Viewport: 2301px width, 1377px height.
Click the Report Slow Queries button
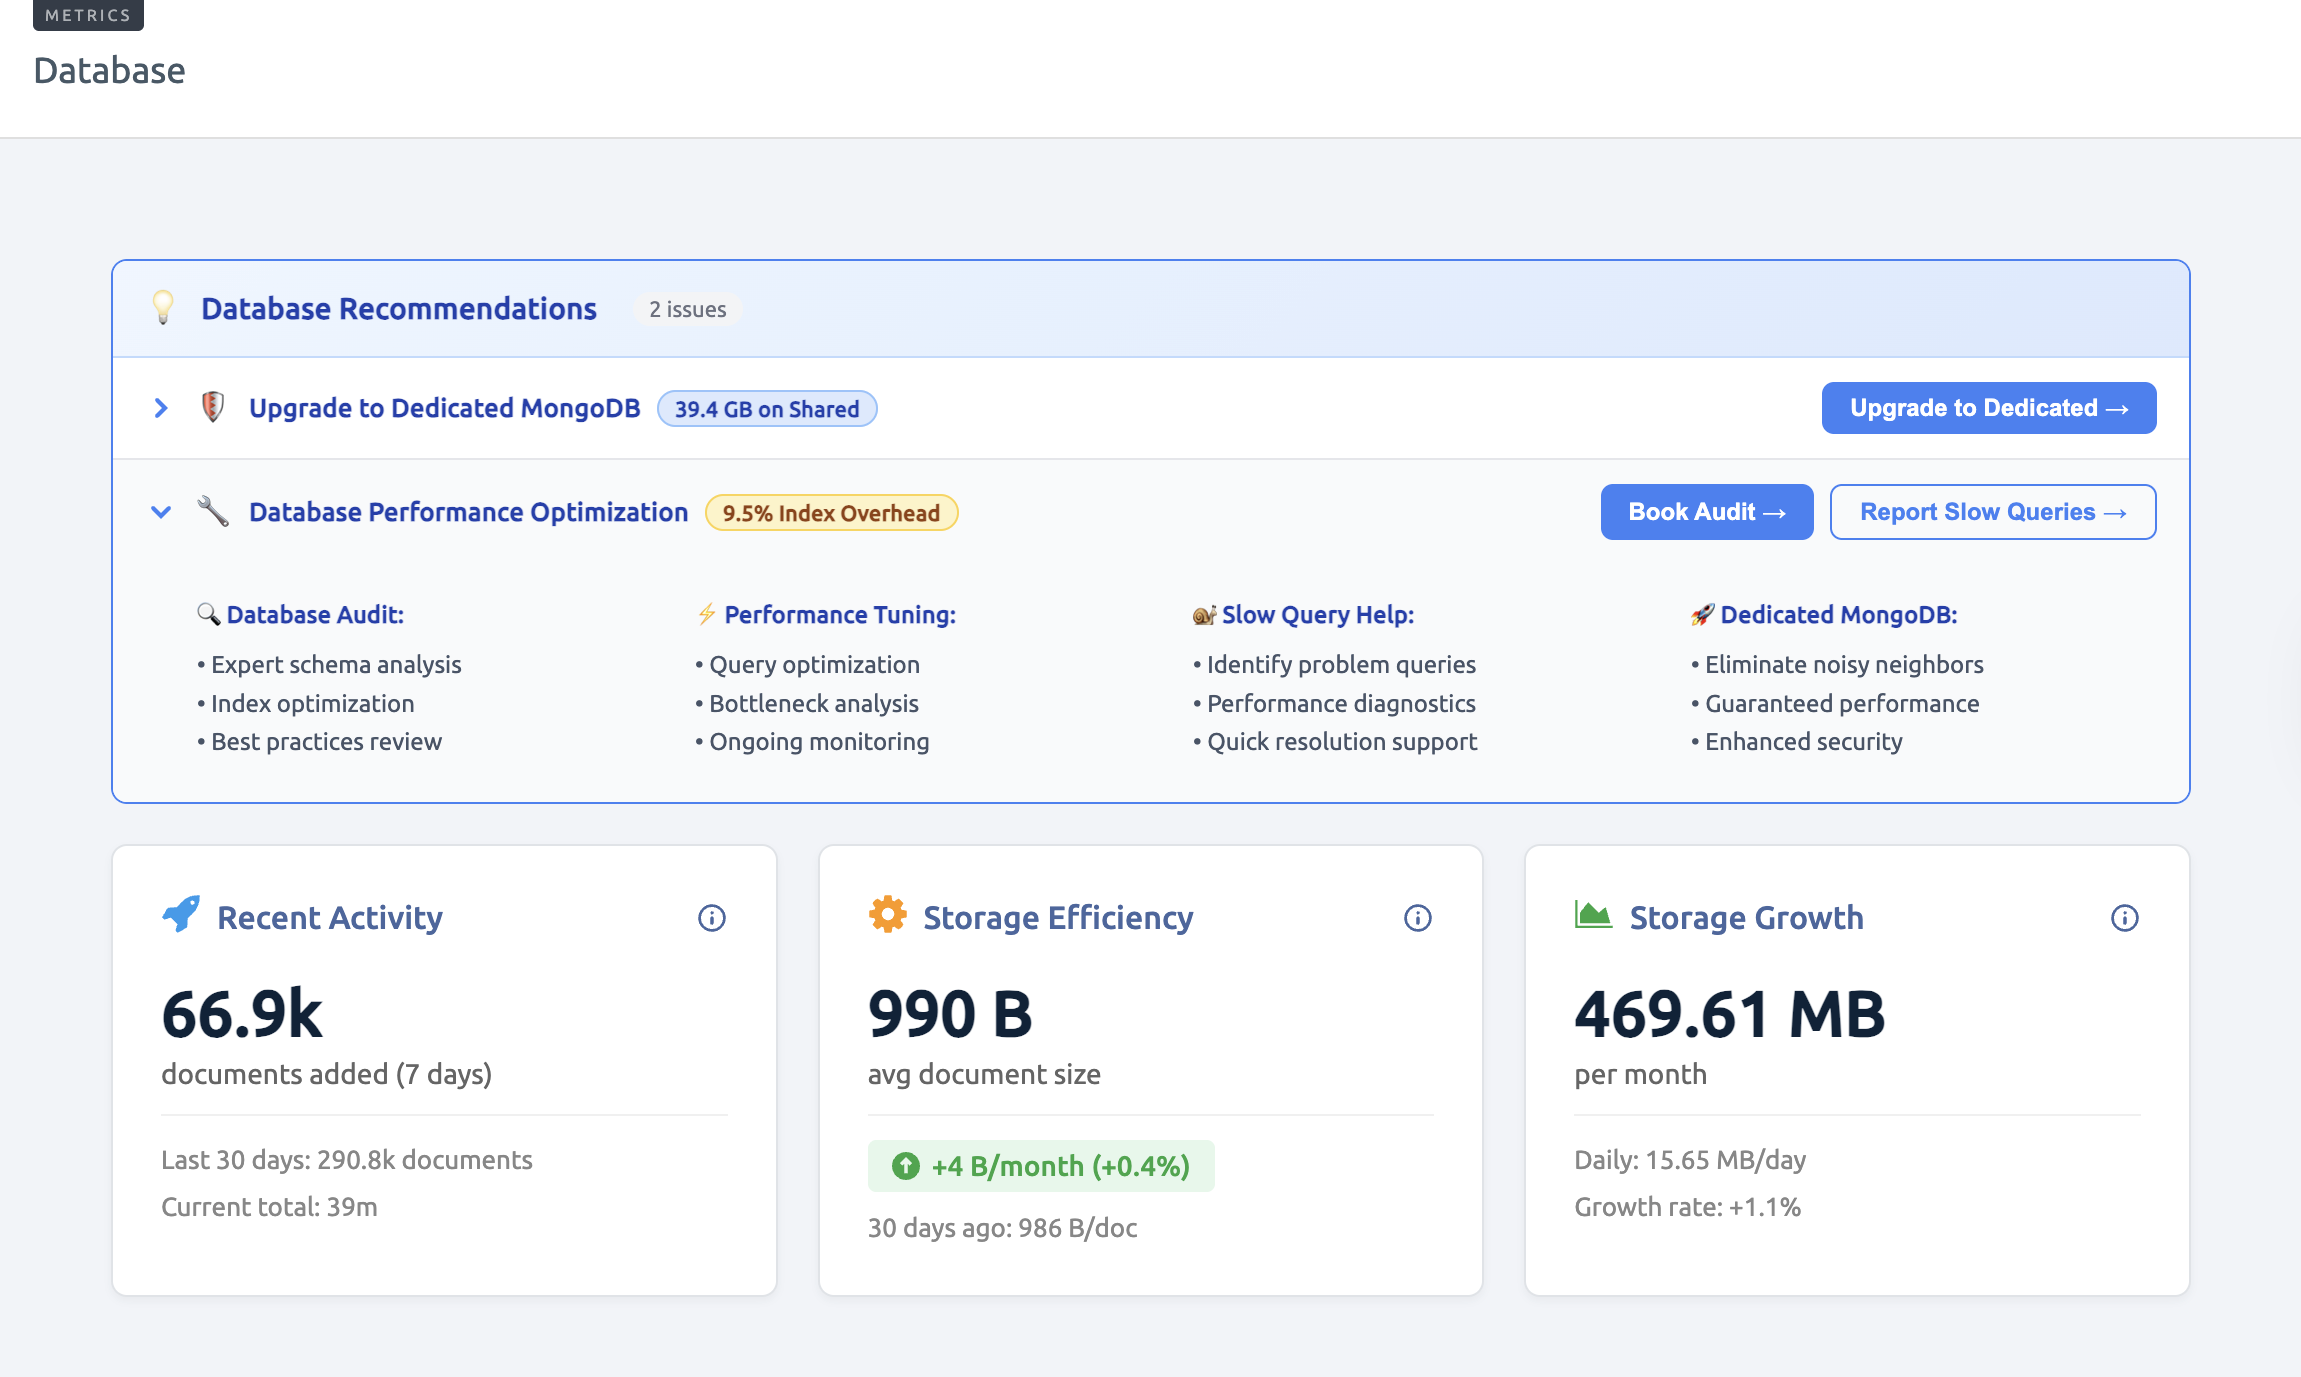[1992, 512]
